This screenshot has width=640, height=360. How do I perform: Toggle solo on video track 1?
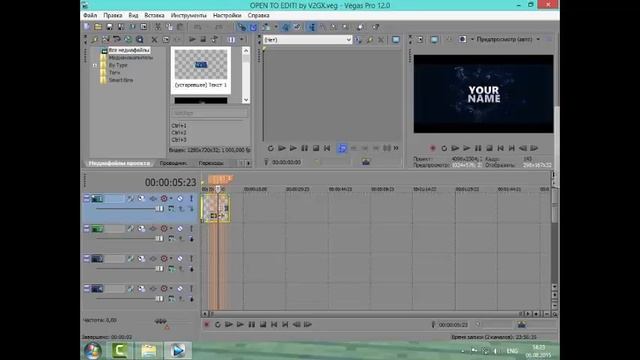tap(191, 198)
